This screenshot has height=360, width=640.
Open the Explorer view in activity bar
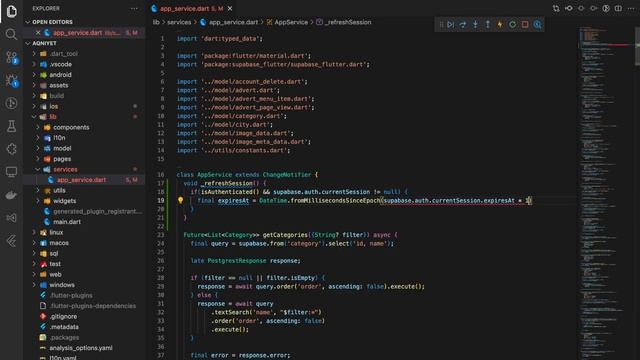(11, 11)
